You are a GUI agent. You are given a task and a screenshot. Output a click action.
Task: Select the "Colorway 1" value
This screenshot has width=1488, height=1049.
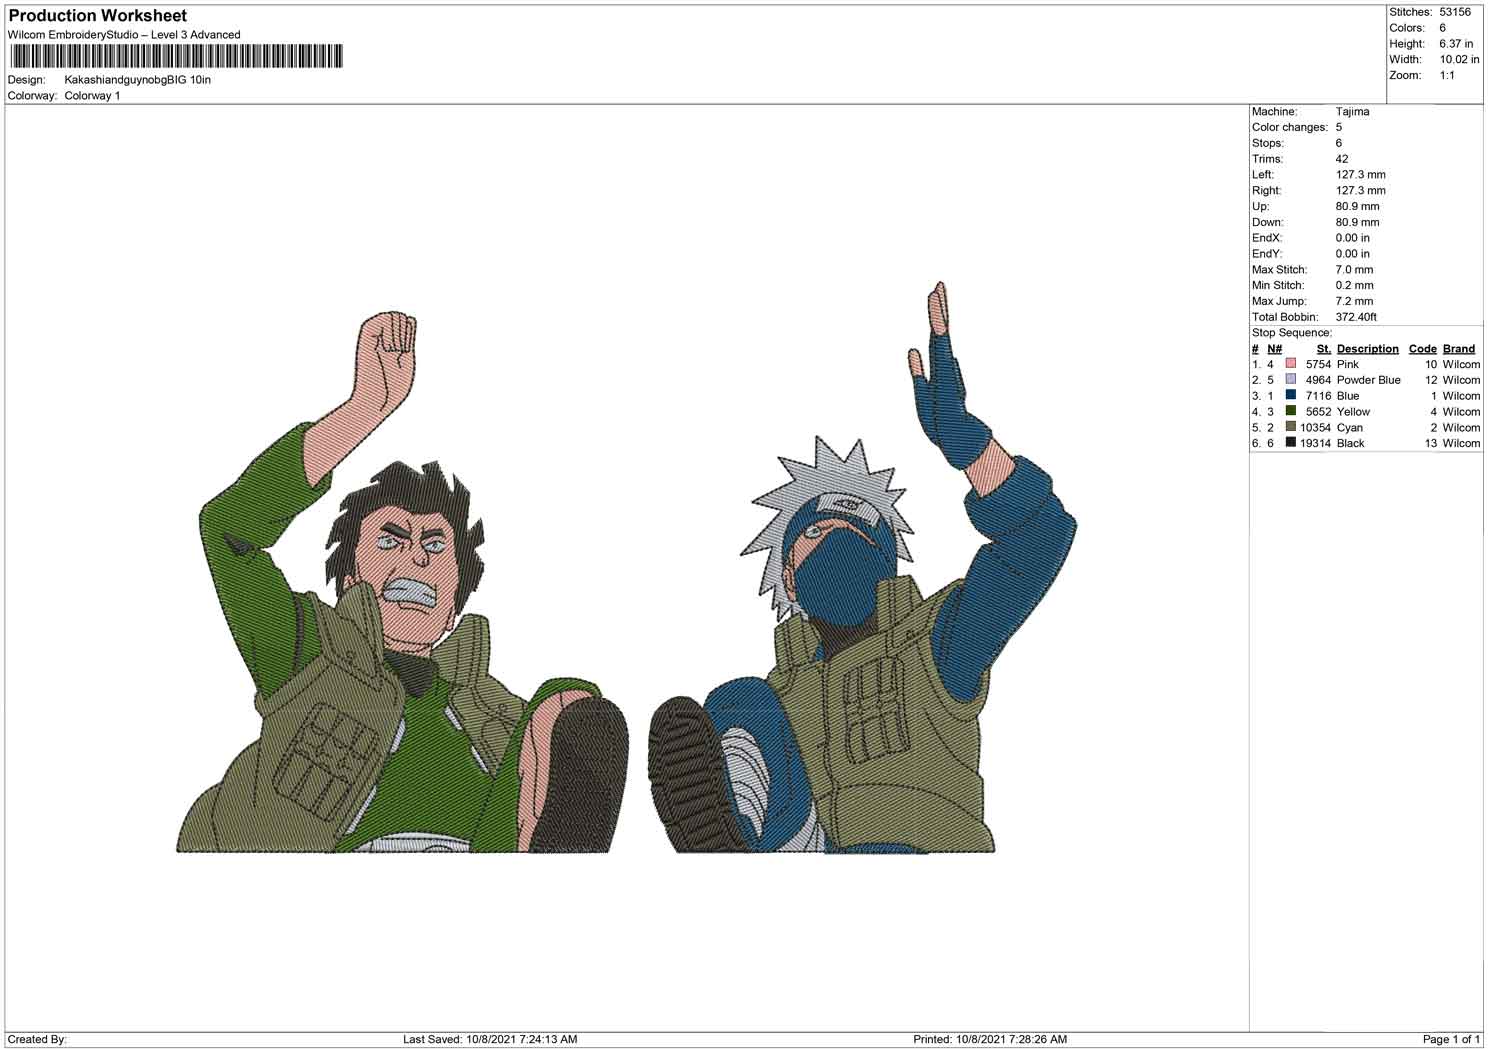[x=92, y=96]
